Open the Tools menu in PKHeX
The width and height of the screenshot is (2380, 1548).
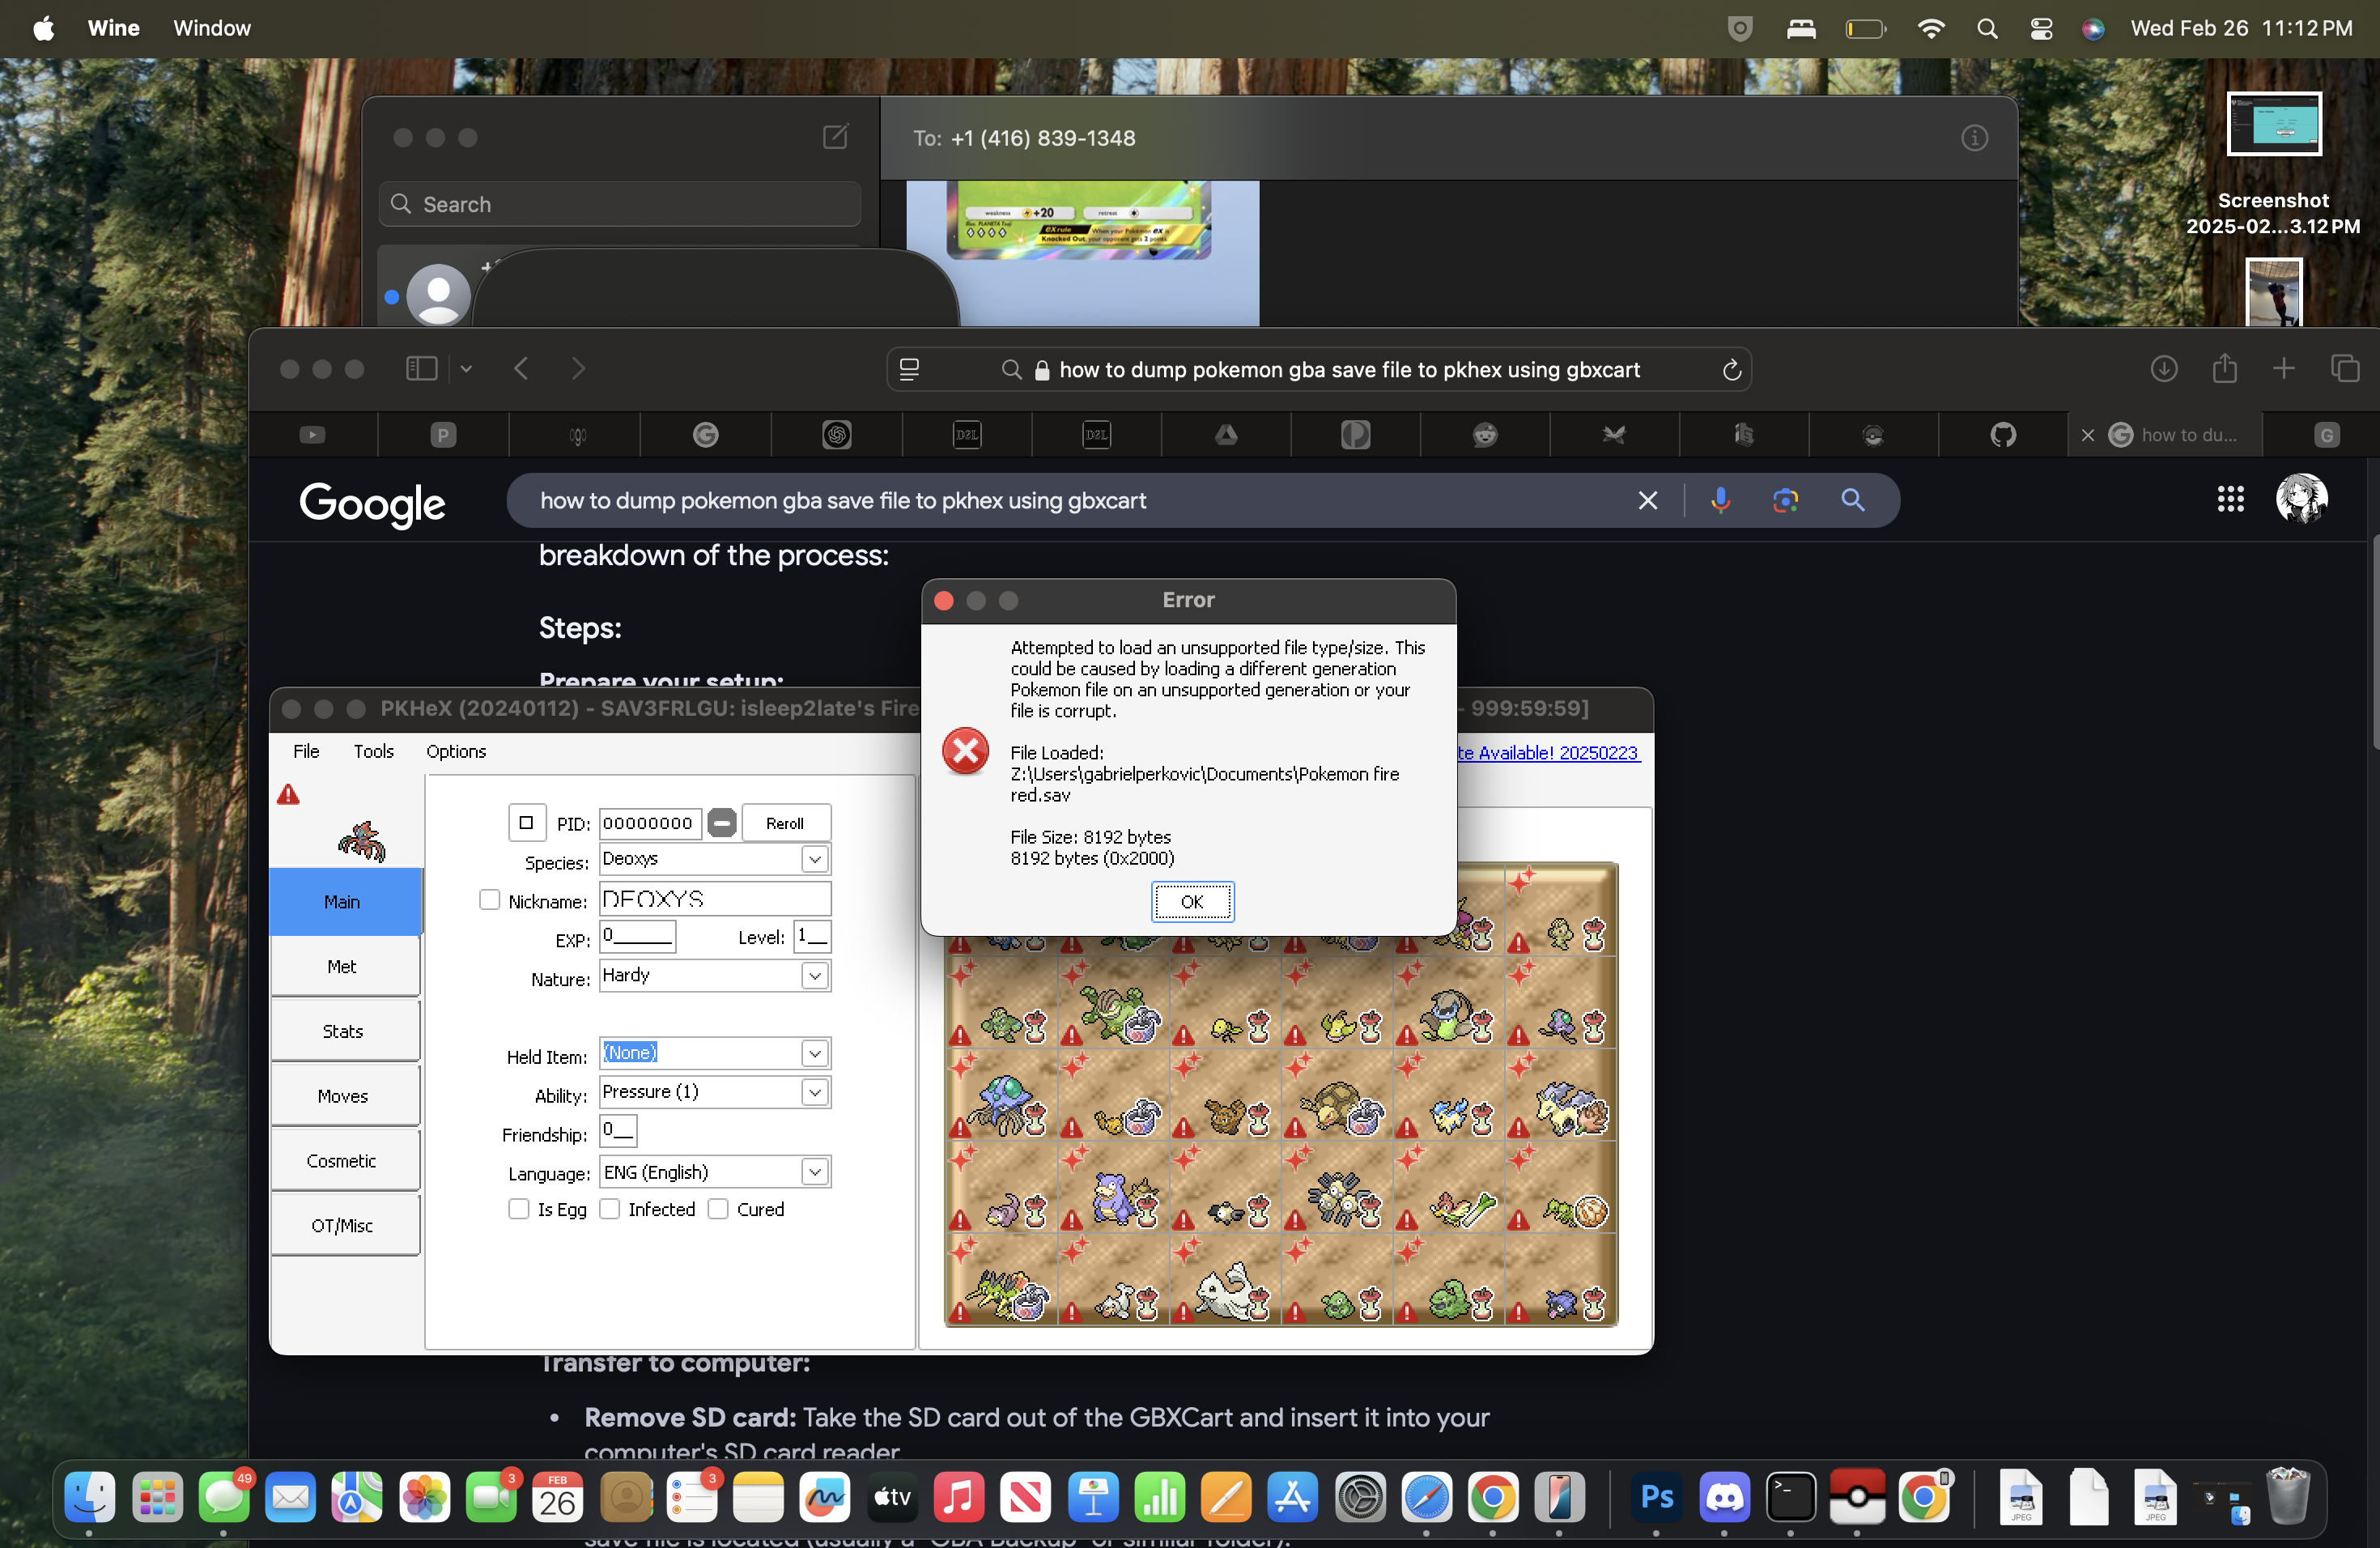[x=373, y=751]
